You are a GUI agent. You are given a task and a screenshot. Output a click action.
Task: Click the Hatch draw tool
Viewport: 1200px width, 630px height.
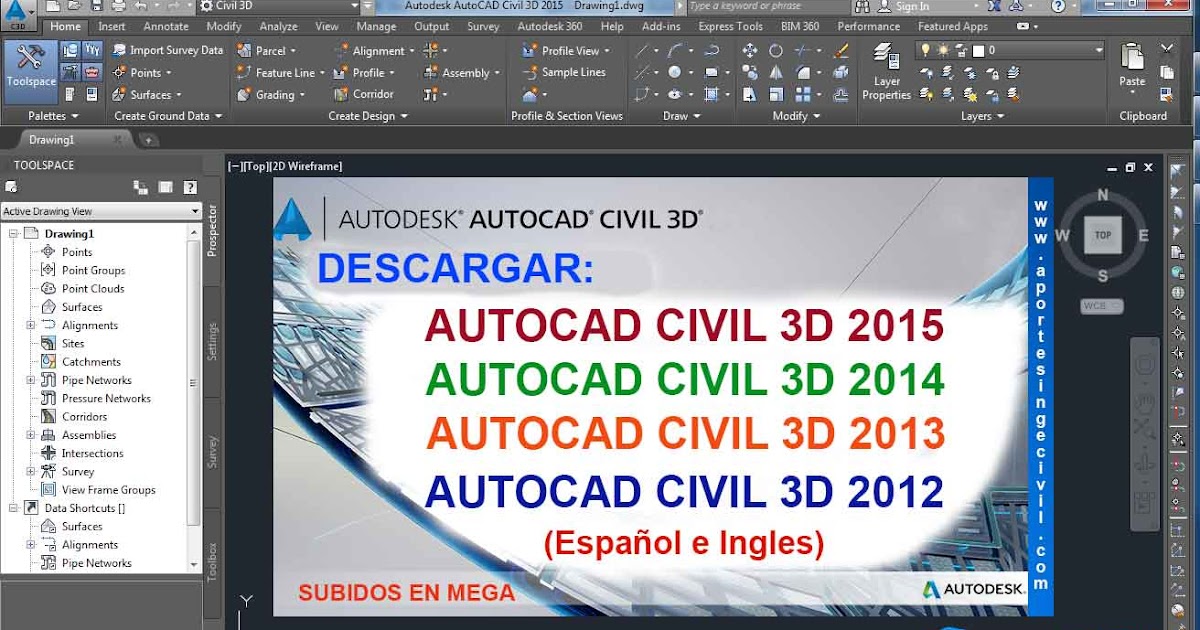coord(711,94)
